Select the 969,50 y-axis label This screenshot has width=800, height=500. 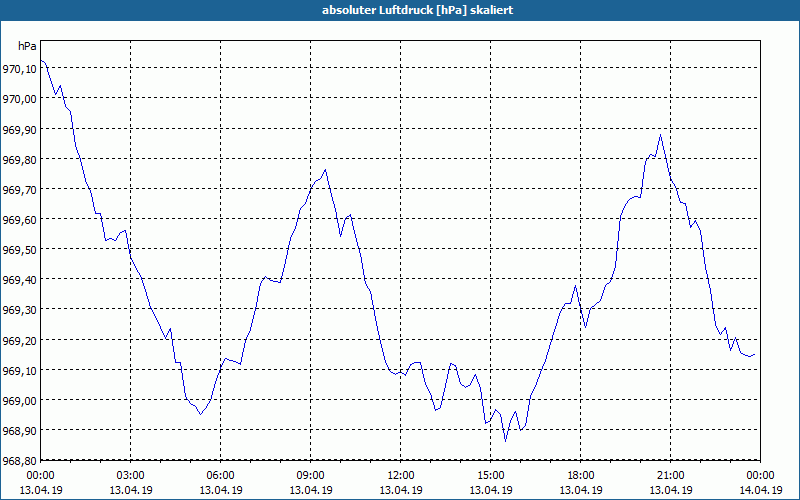(19, 249)
